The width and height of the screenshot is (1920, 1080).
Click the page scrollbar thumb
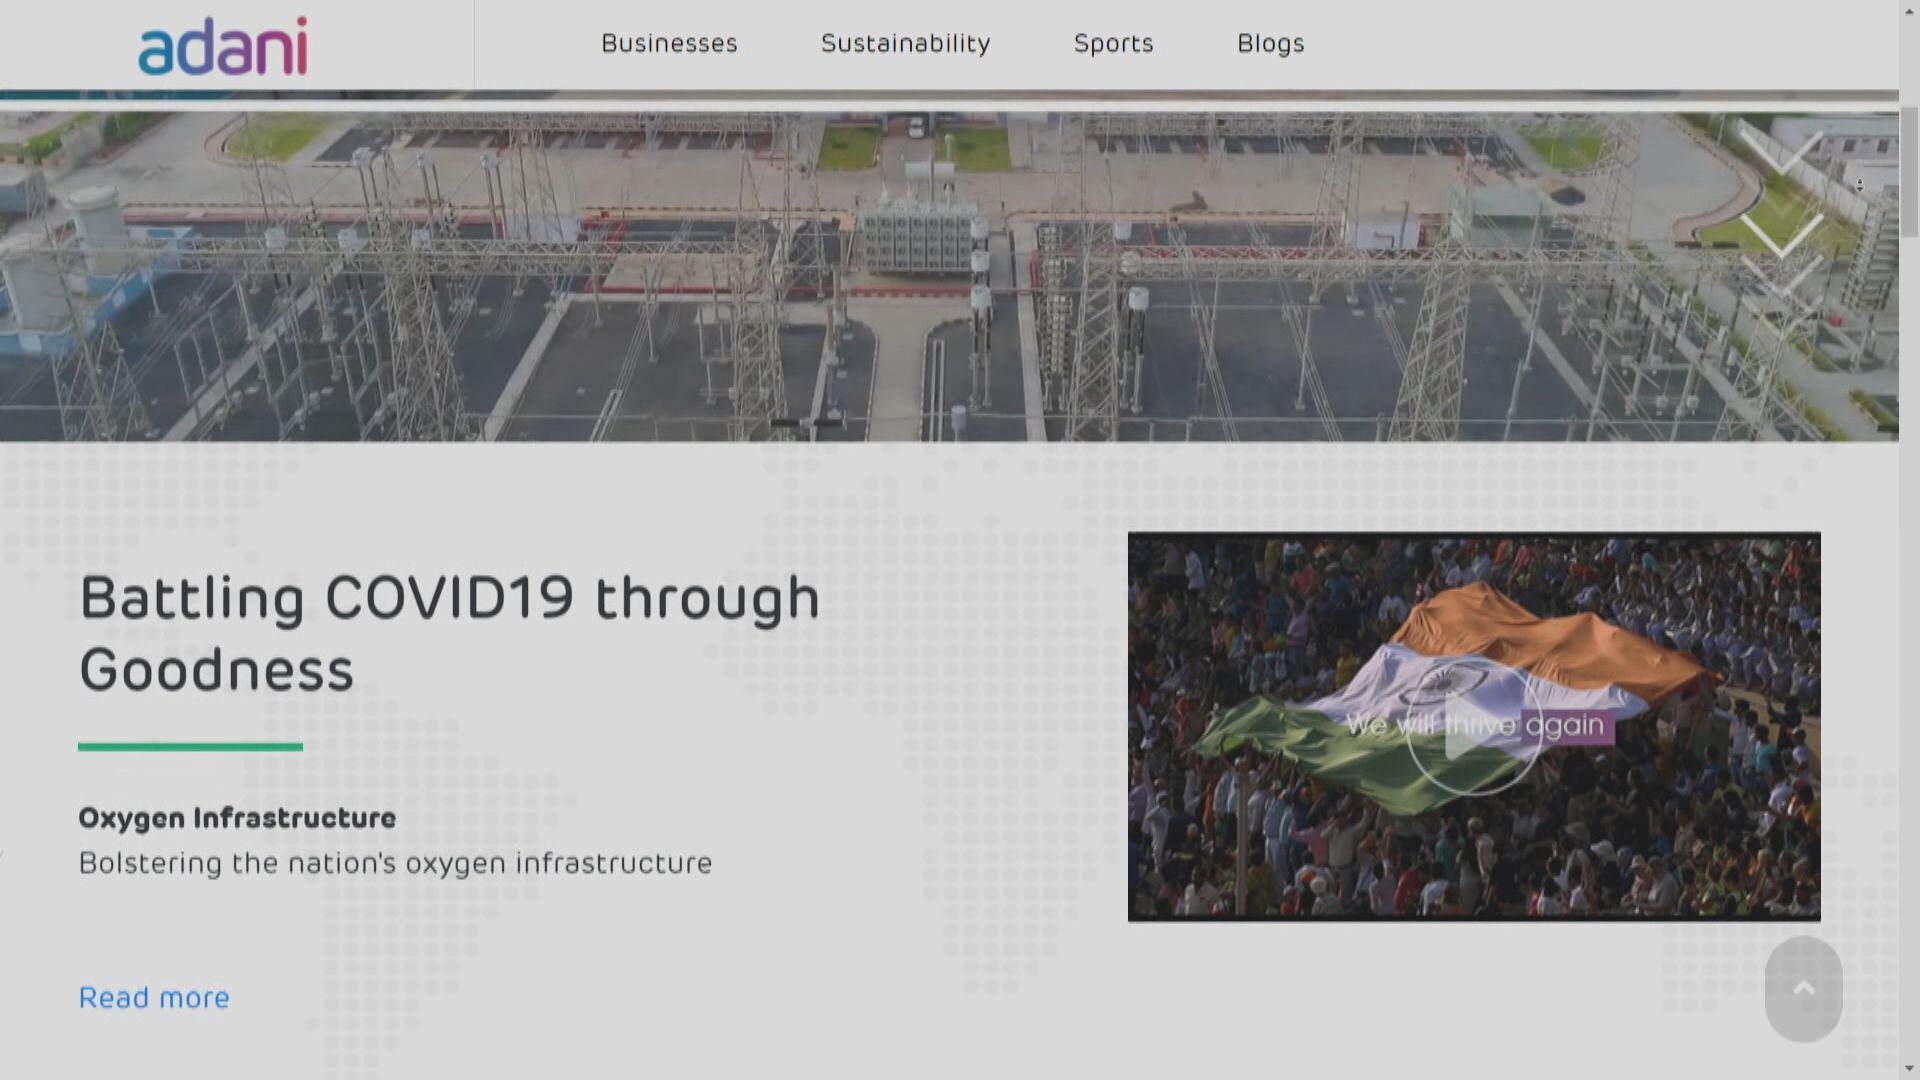click(1909, 170)
